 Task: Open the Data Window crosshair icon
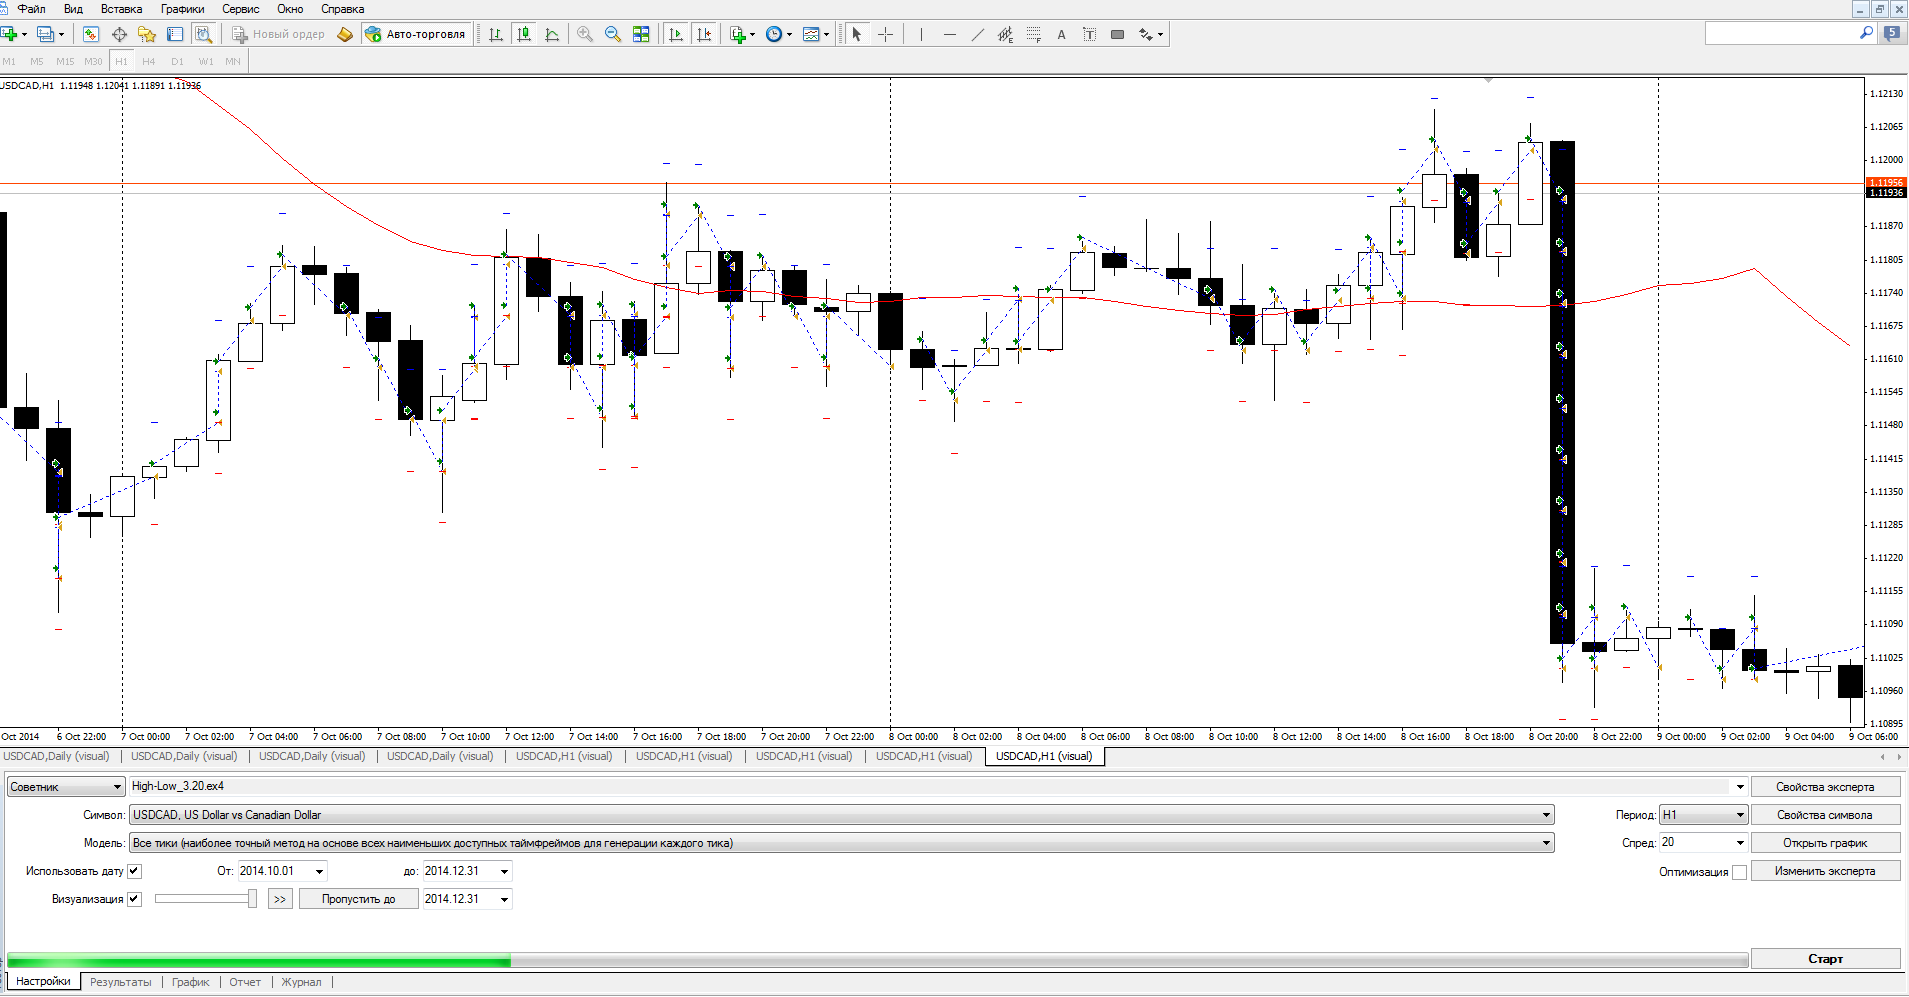click(x=119, y=34)
